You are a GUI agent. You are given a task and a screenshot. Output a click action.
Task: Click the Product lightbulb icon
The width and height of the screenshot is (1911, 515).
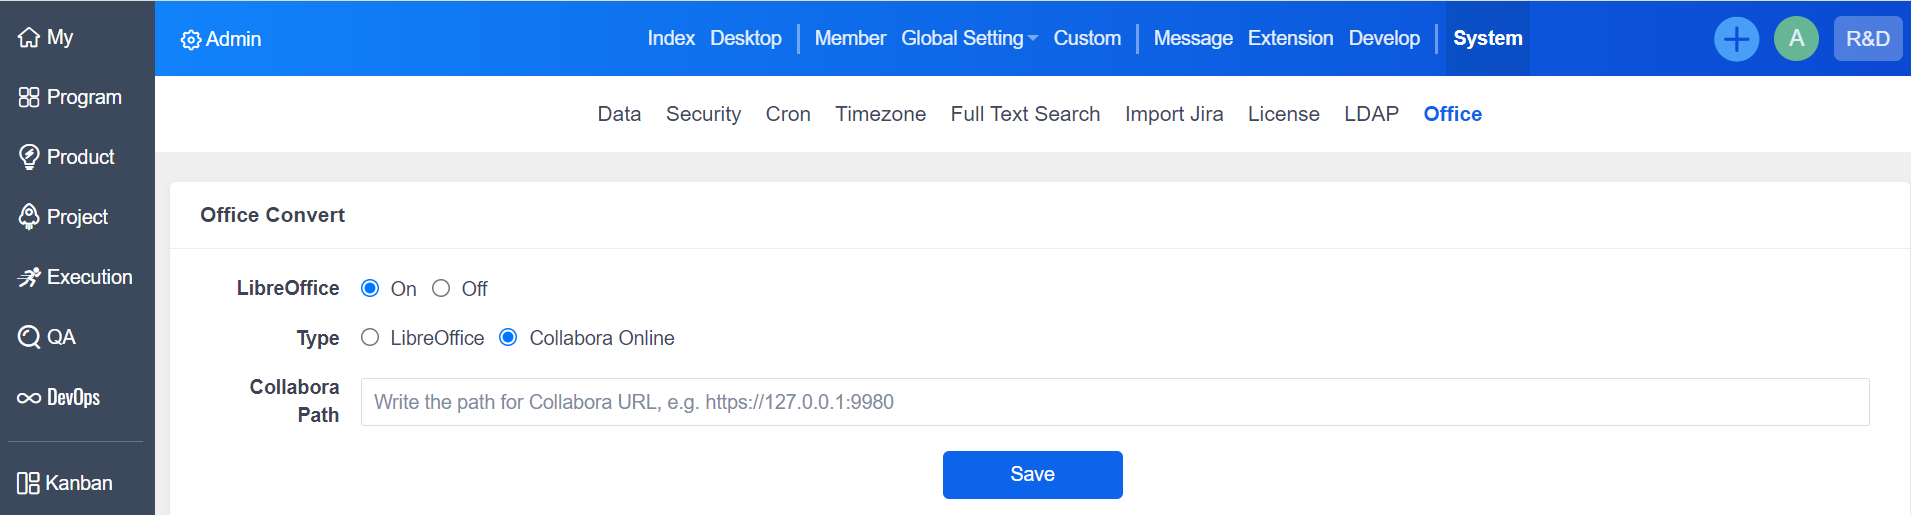pyautogui.click(x=29, y=157)
